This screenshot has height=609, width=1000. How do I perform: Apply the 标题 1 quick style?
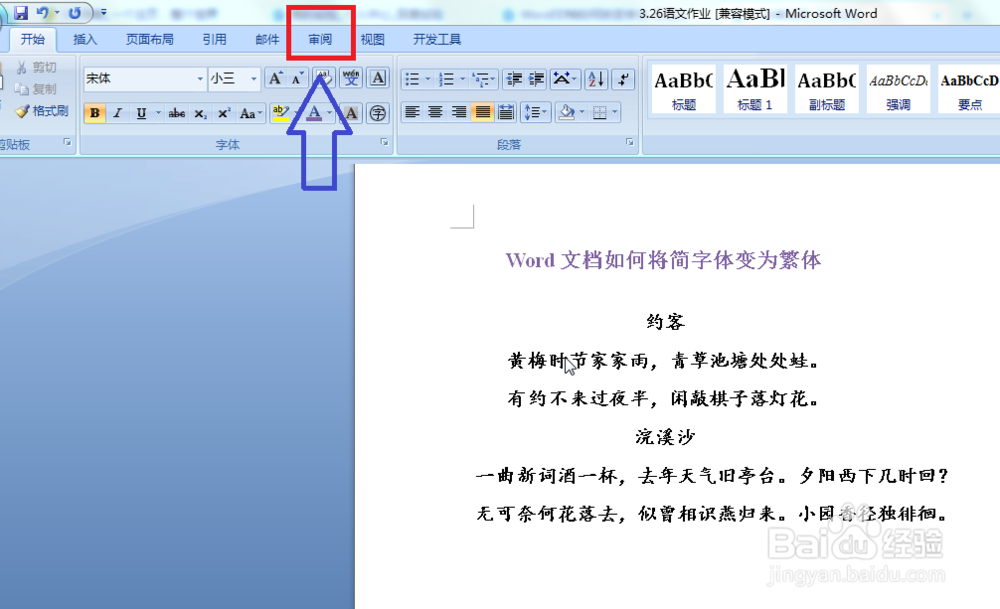[755, 90]
